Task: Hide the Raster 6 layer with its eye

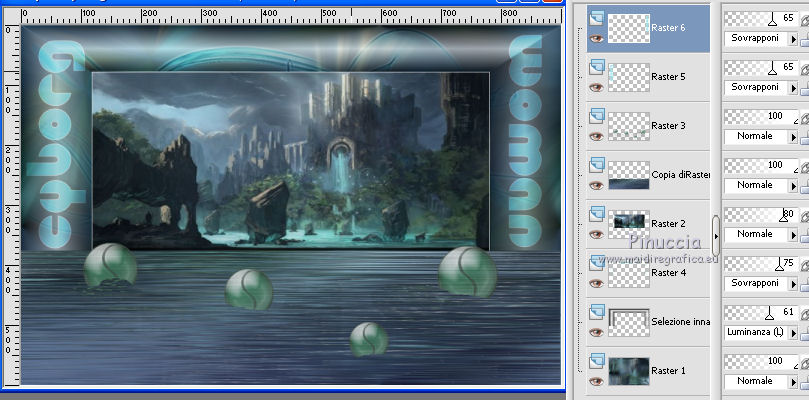Action: (x=596, y=38)
